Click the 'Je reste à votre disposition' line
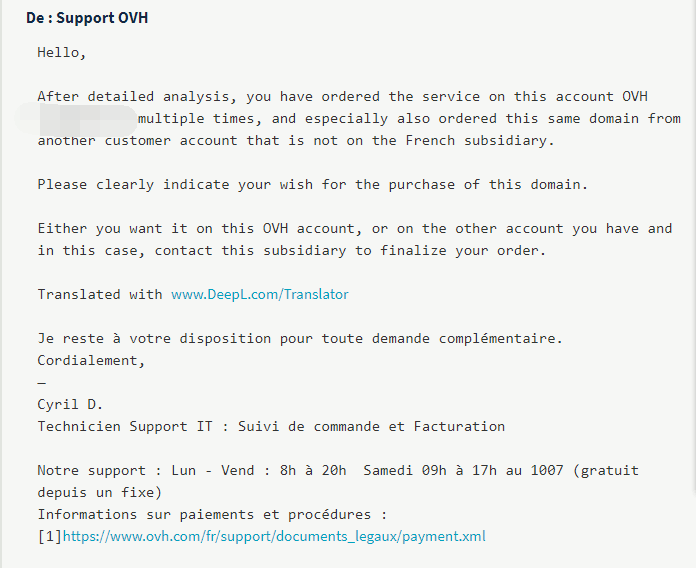696x568 pixels. tap(300, 339)
